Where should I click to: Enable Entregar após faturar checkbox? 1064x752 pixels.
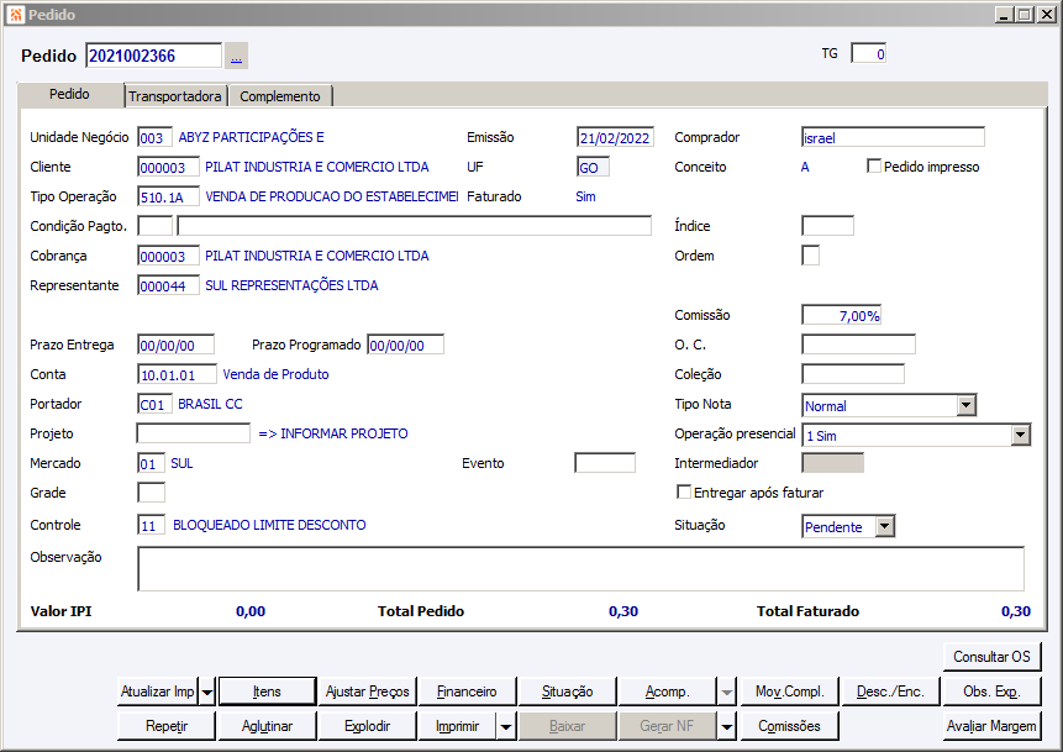[684, 492]
